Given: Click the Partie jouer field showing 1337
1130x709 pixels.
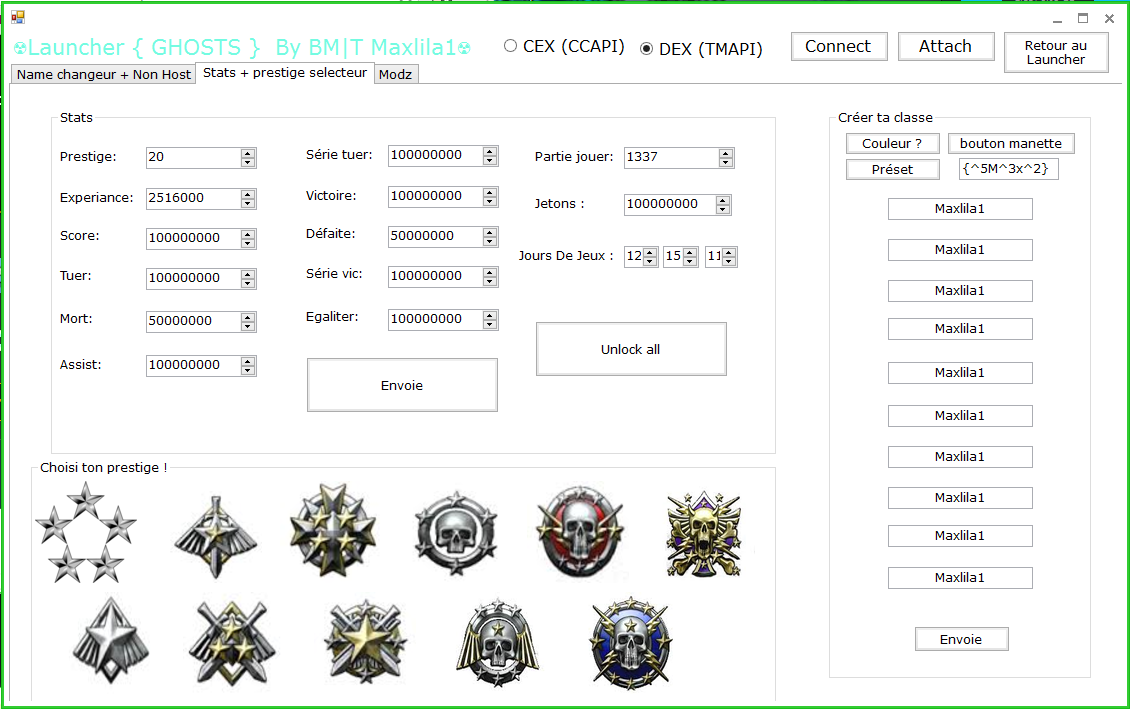Looking at the screenshot, I should [x=672, y=157].
